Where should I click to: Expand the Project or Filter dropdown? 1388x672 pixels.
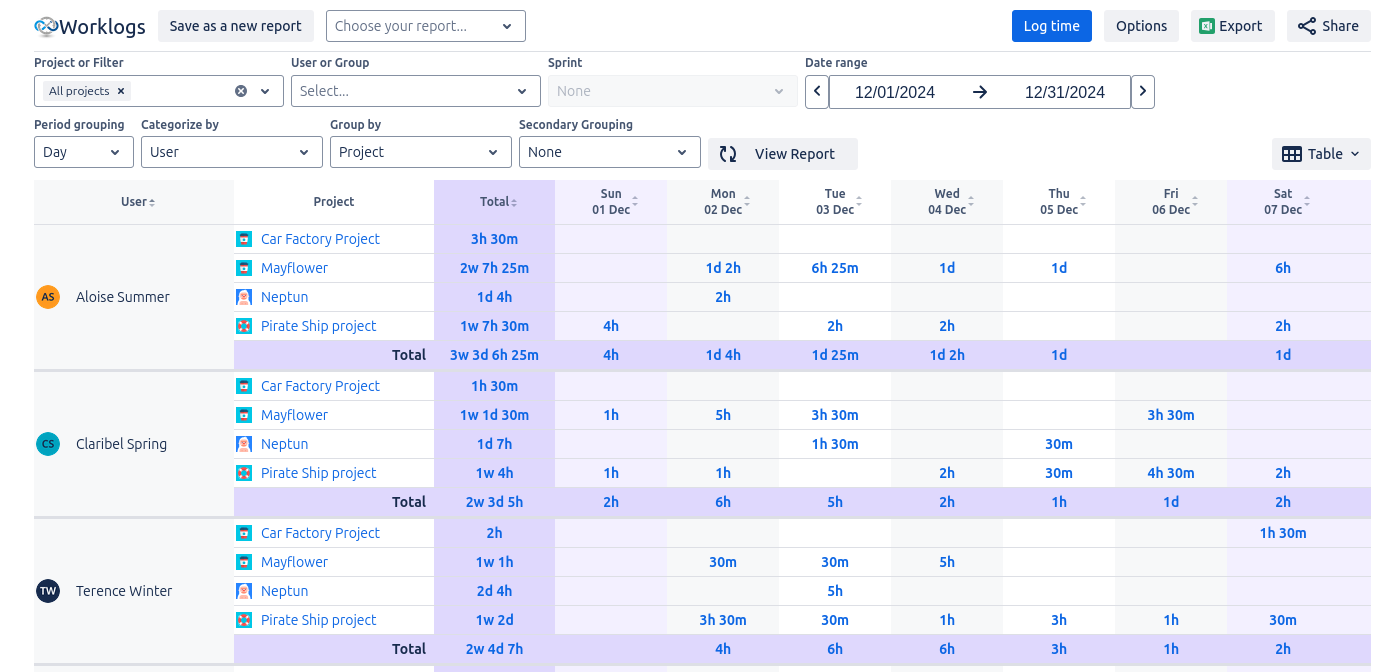coord(265,91)
